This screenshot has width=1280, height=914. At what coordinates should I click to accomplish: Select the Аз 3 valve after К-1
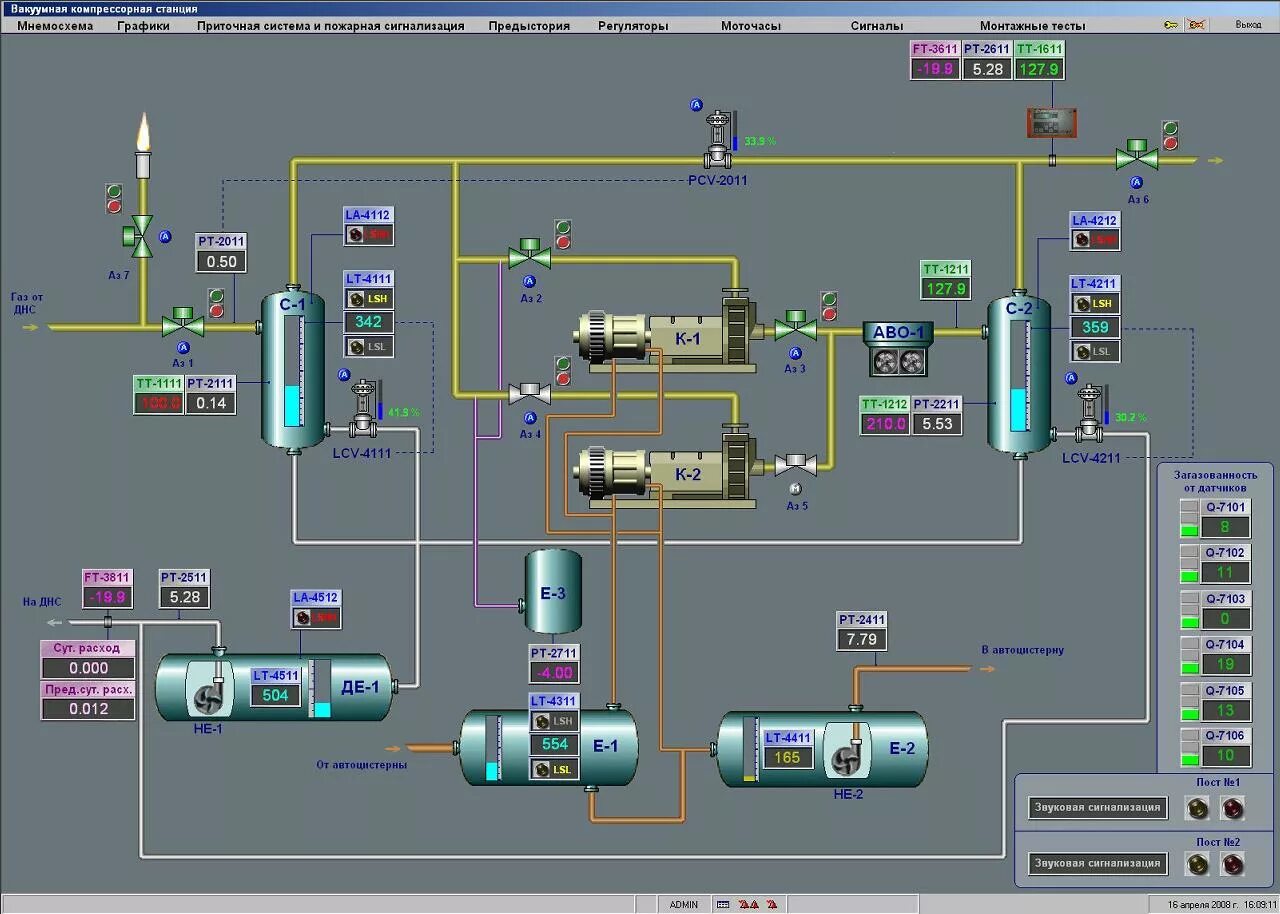[796, 326]
